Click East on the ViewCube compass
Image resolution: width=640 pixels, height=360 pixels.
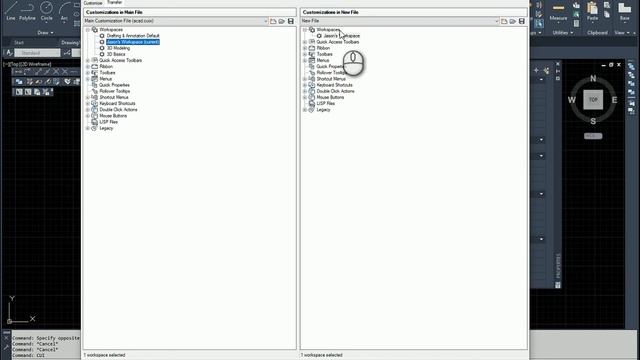pos(614,100)
